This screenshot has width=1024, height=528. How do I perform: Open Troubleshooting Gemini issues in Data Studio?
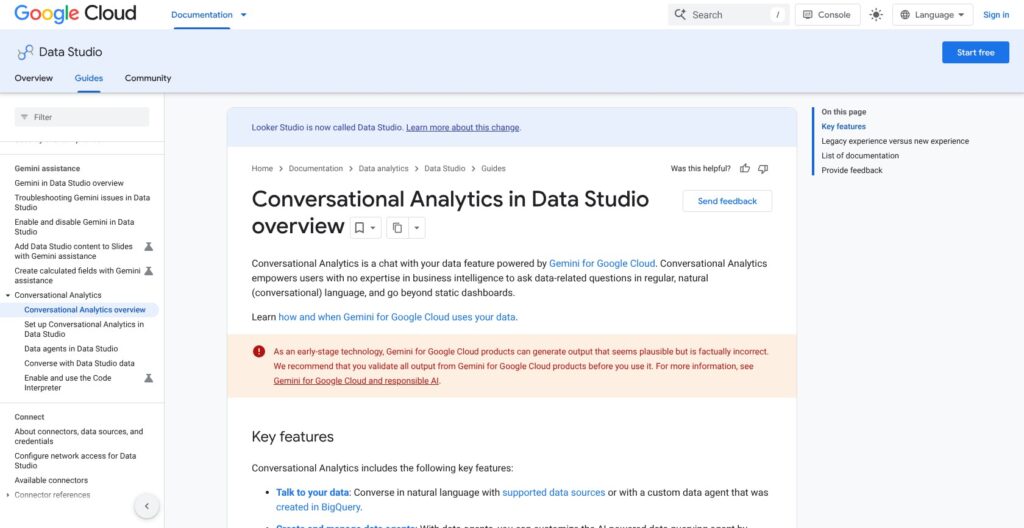tap(82, 202)
